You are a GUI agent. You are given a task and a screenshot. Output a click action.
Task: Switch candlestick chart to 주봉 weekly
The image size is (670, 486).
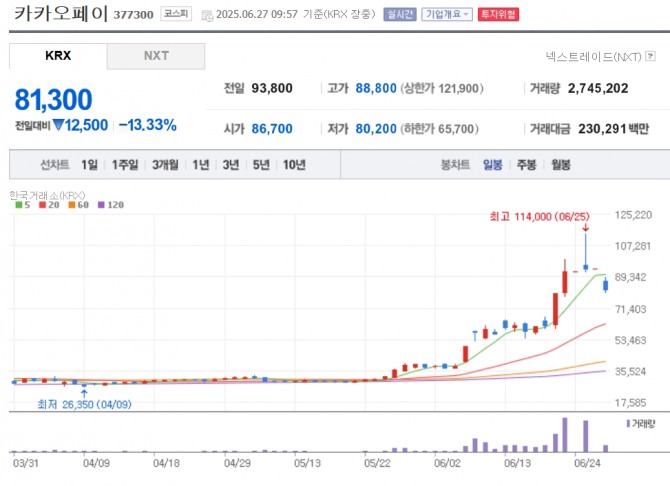click(x=526, y=165)
